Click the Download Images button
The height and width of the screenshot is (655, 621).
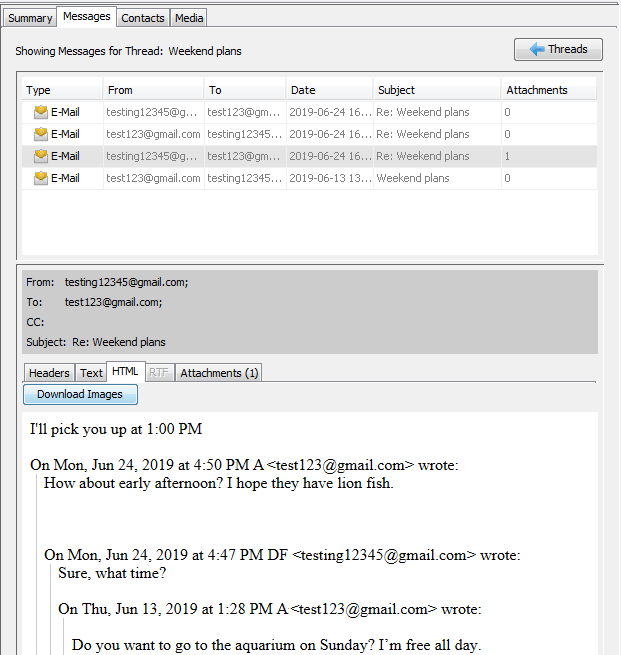point(80,394)
